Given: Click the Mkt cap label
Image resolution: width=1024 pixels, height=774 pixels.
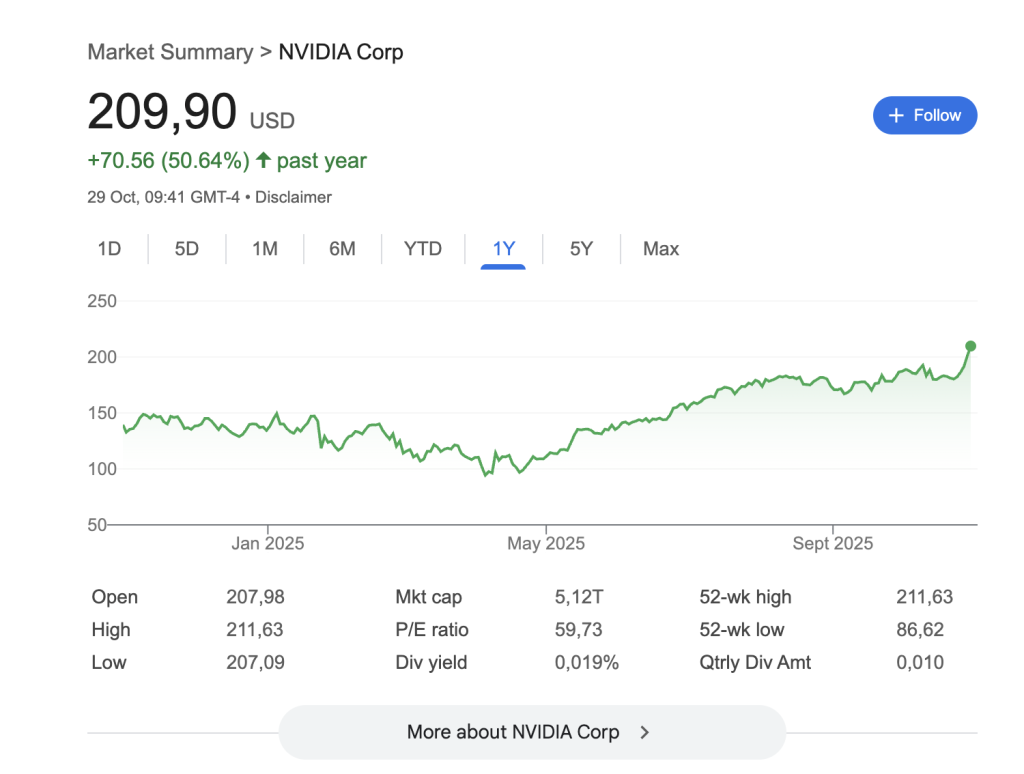Looking at the screenshot, I should pos(429,597).
